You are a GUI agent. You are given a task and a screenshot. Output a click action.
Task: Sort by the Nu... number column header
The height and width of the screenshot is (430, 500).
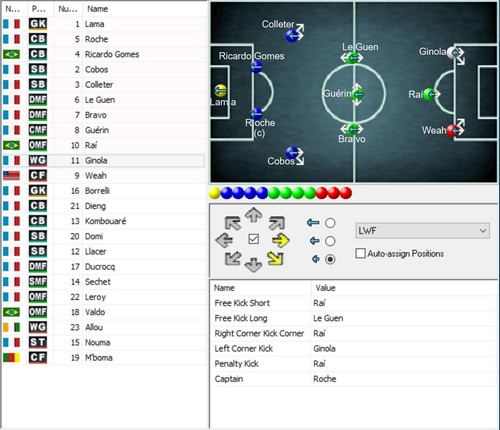(68, 9)
